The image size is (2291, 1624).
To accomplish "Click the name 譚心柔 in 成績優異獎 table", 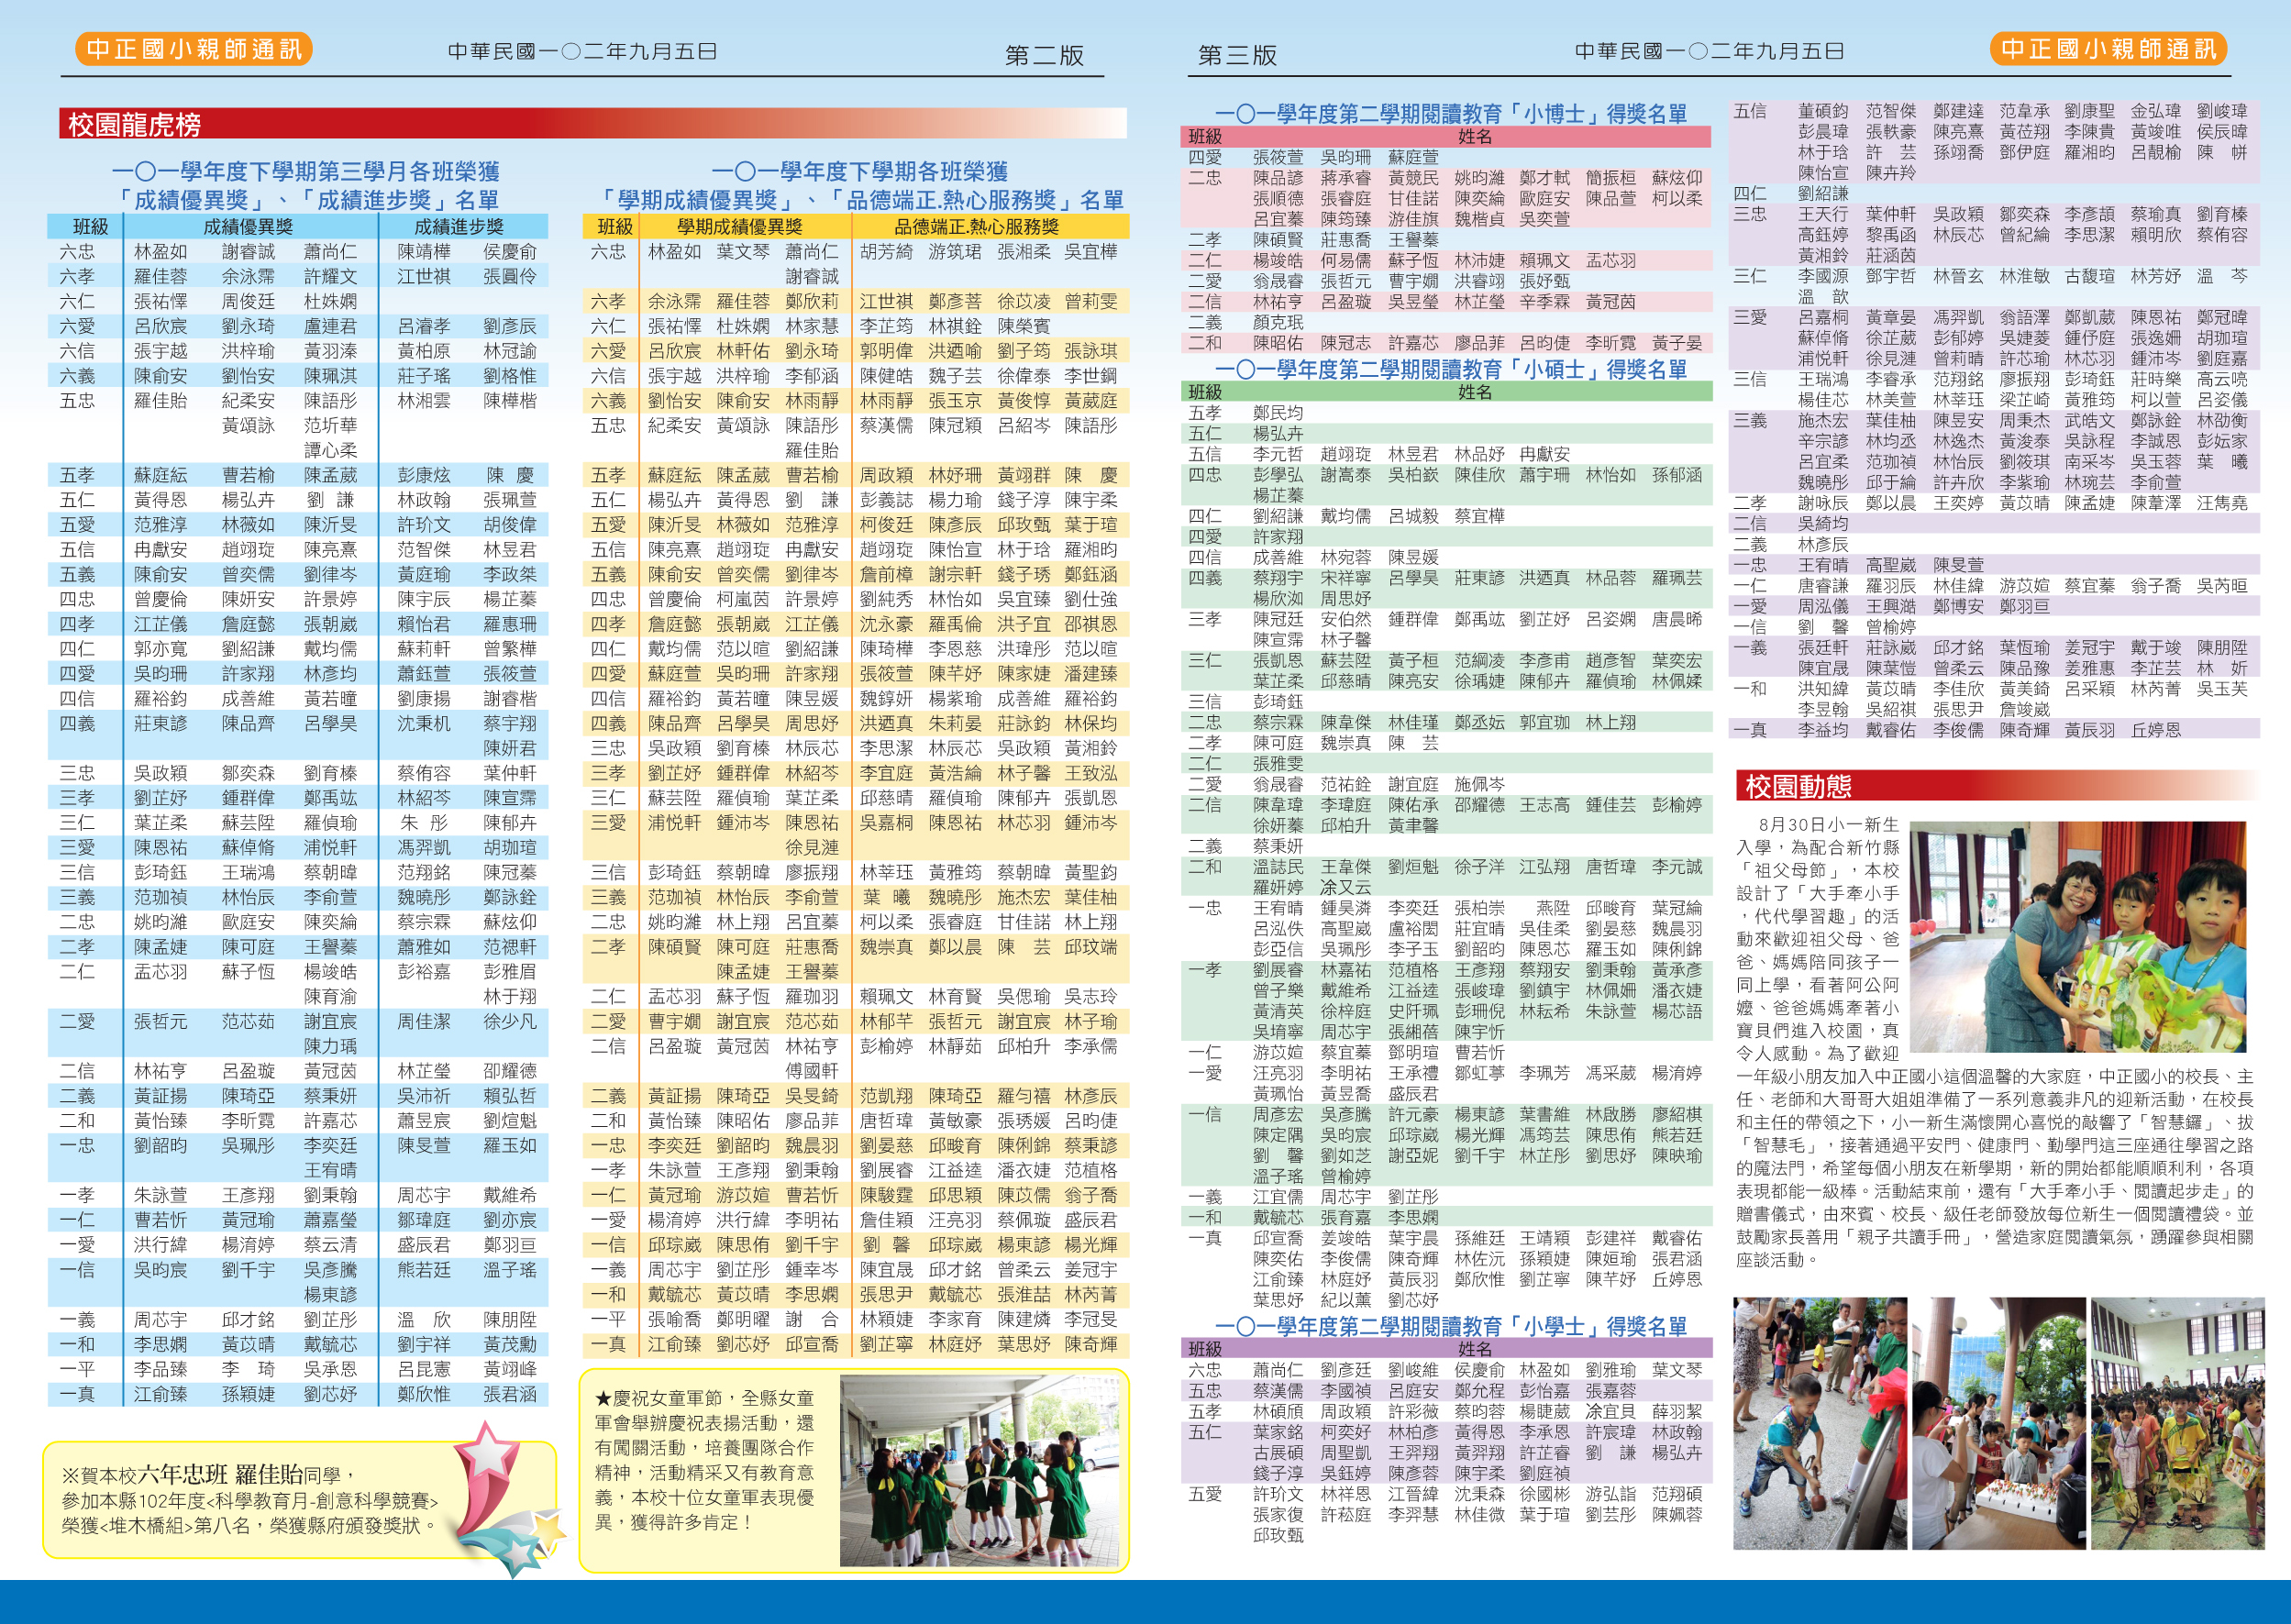I will [x=330, y=451].
